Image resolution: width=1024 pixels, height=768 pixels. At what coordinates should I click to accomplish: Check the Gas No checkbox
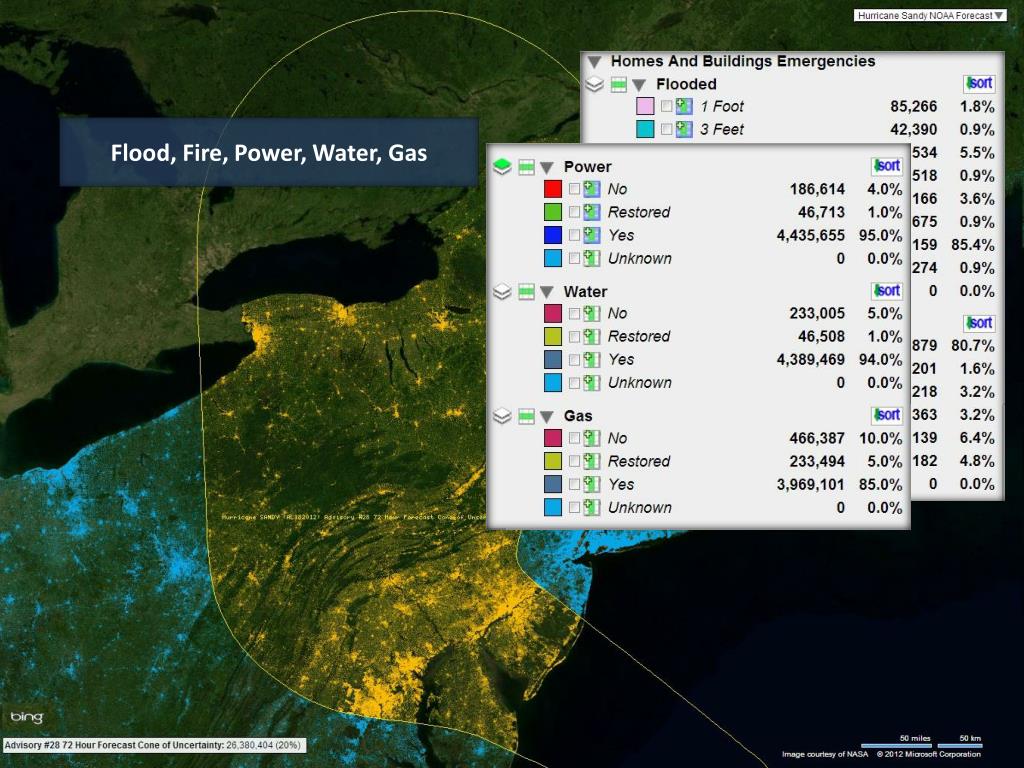[574, 438]
